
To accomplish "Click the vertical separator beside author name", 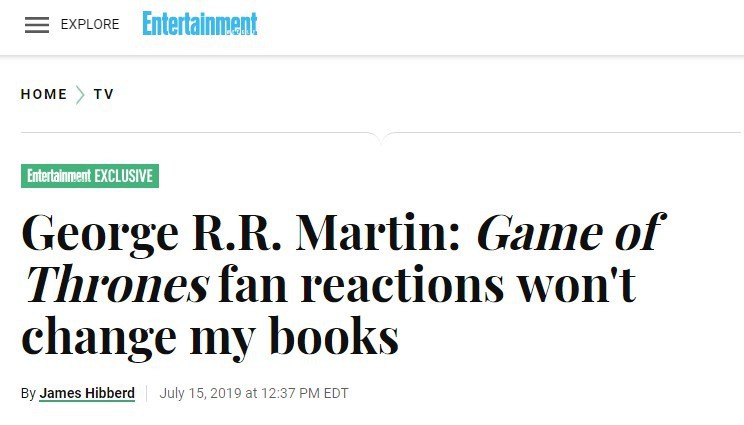I will [x=147, y=394].
